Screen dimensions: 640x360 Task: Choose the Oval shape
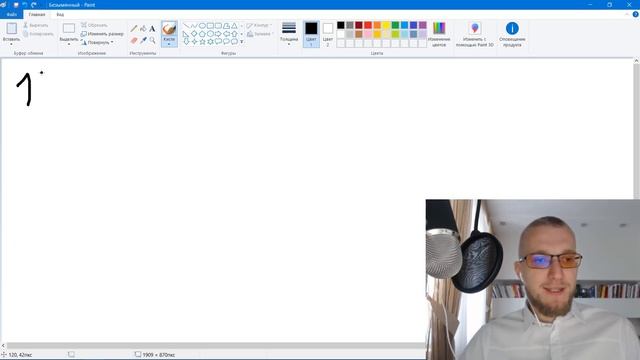pos(202,26)
